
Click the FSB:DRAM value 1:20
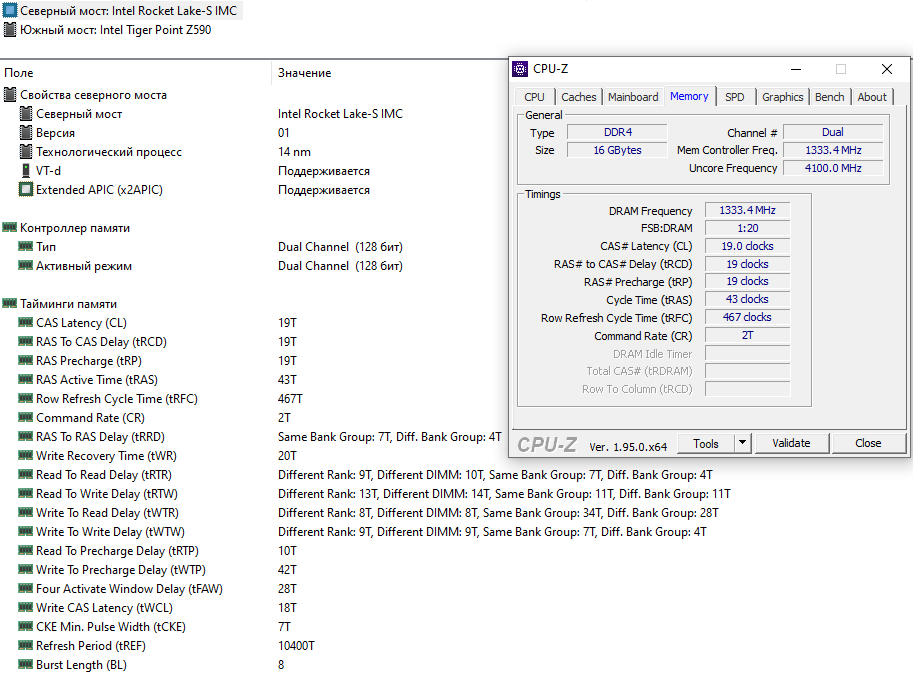[748, 228]
